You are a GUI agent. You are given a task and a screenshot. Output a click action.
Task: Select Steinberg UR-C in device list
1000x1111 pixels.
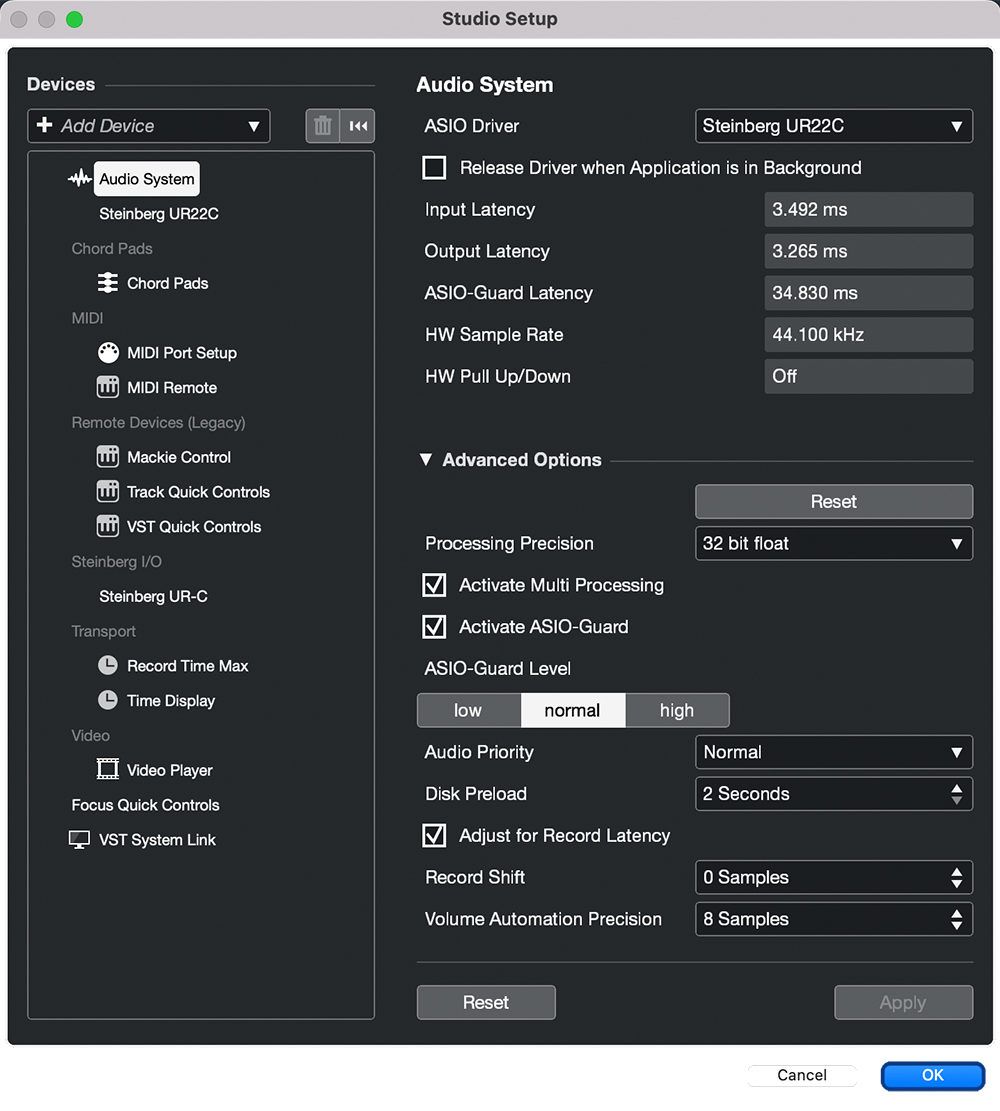pyautogui.click(x=153, y=596)
